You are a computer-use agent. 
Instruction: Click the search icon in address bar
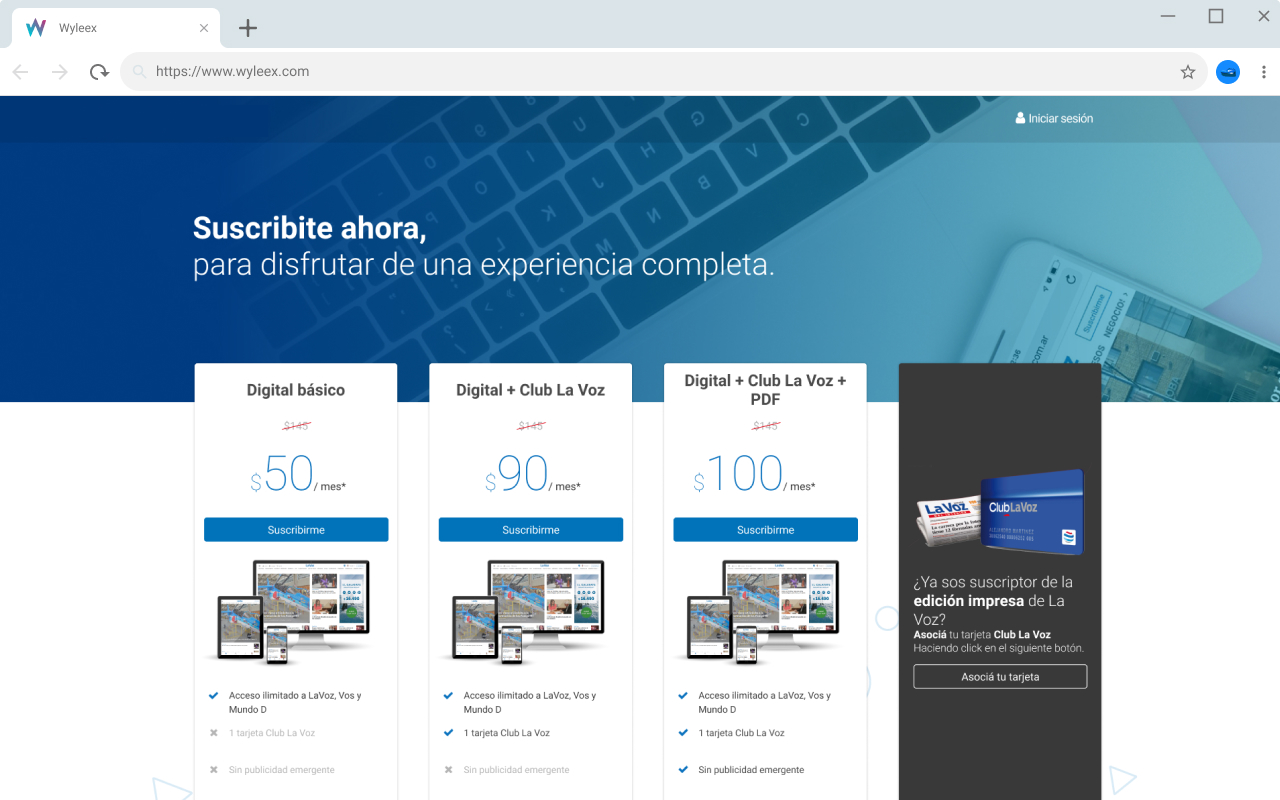pyautogui.click(x=139, y=72)
